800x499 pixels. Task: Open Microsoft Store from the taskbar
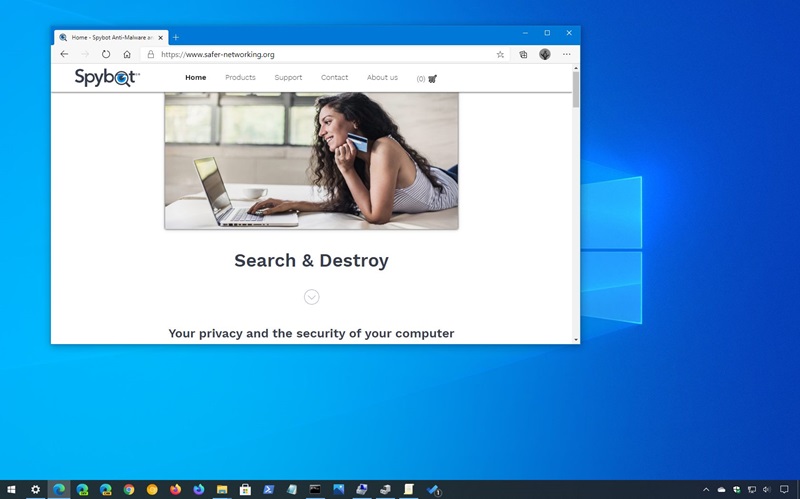click(x=244, y=490)
